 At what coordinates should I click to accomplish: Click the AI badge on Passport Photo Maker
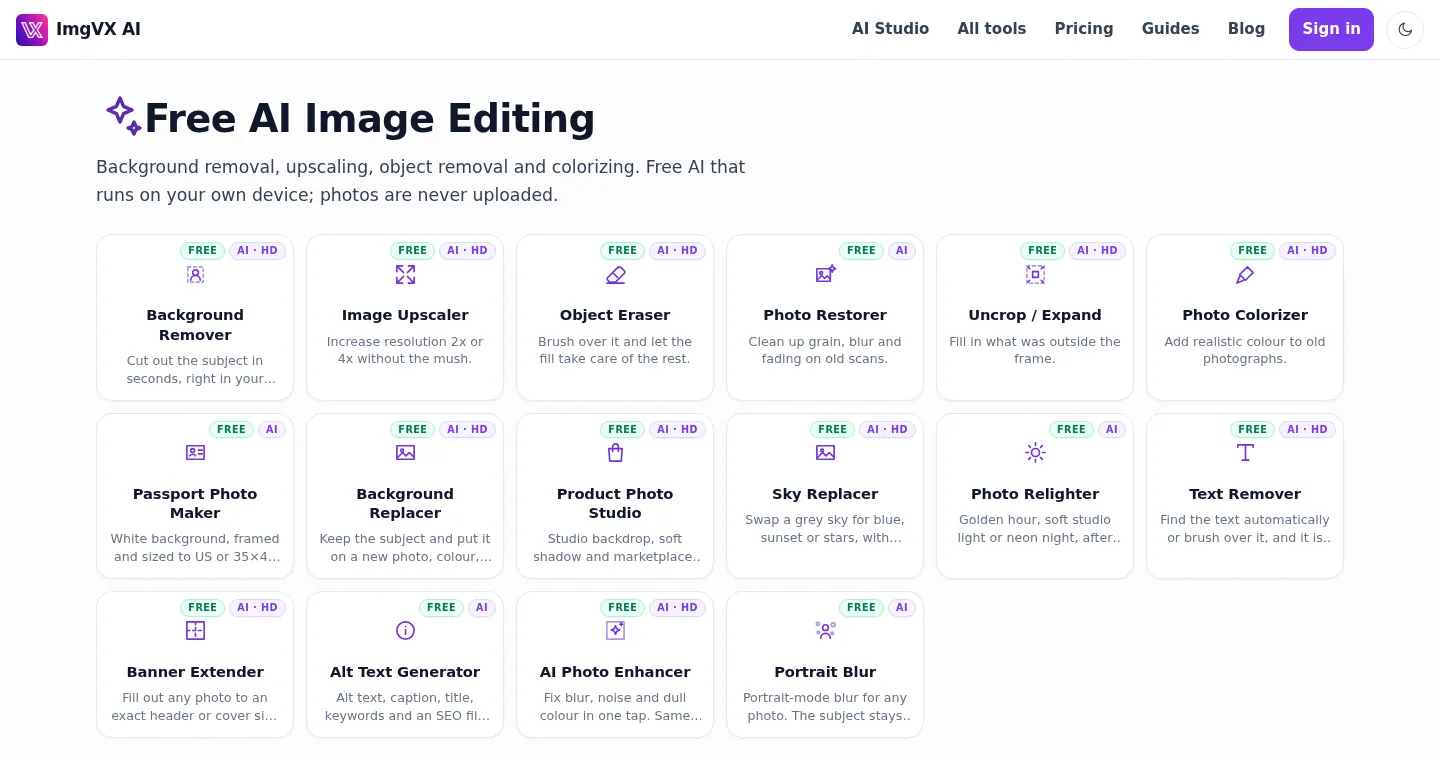click(x=272, y=429)
